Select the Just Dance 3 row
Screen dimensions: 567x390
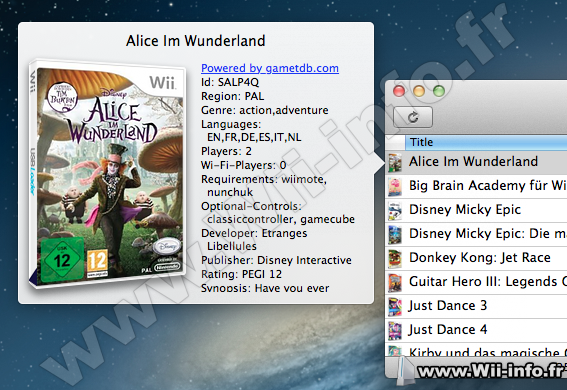tap(477, 306)
